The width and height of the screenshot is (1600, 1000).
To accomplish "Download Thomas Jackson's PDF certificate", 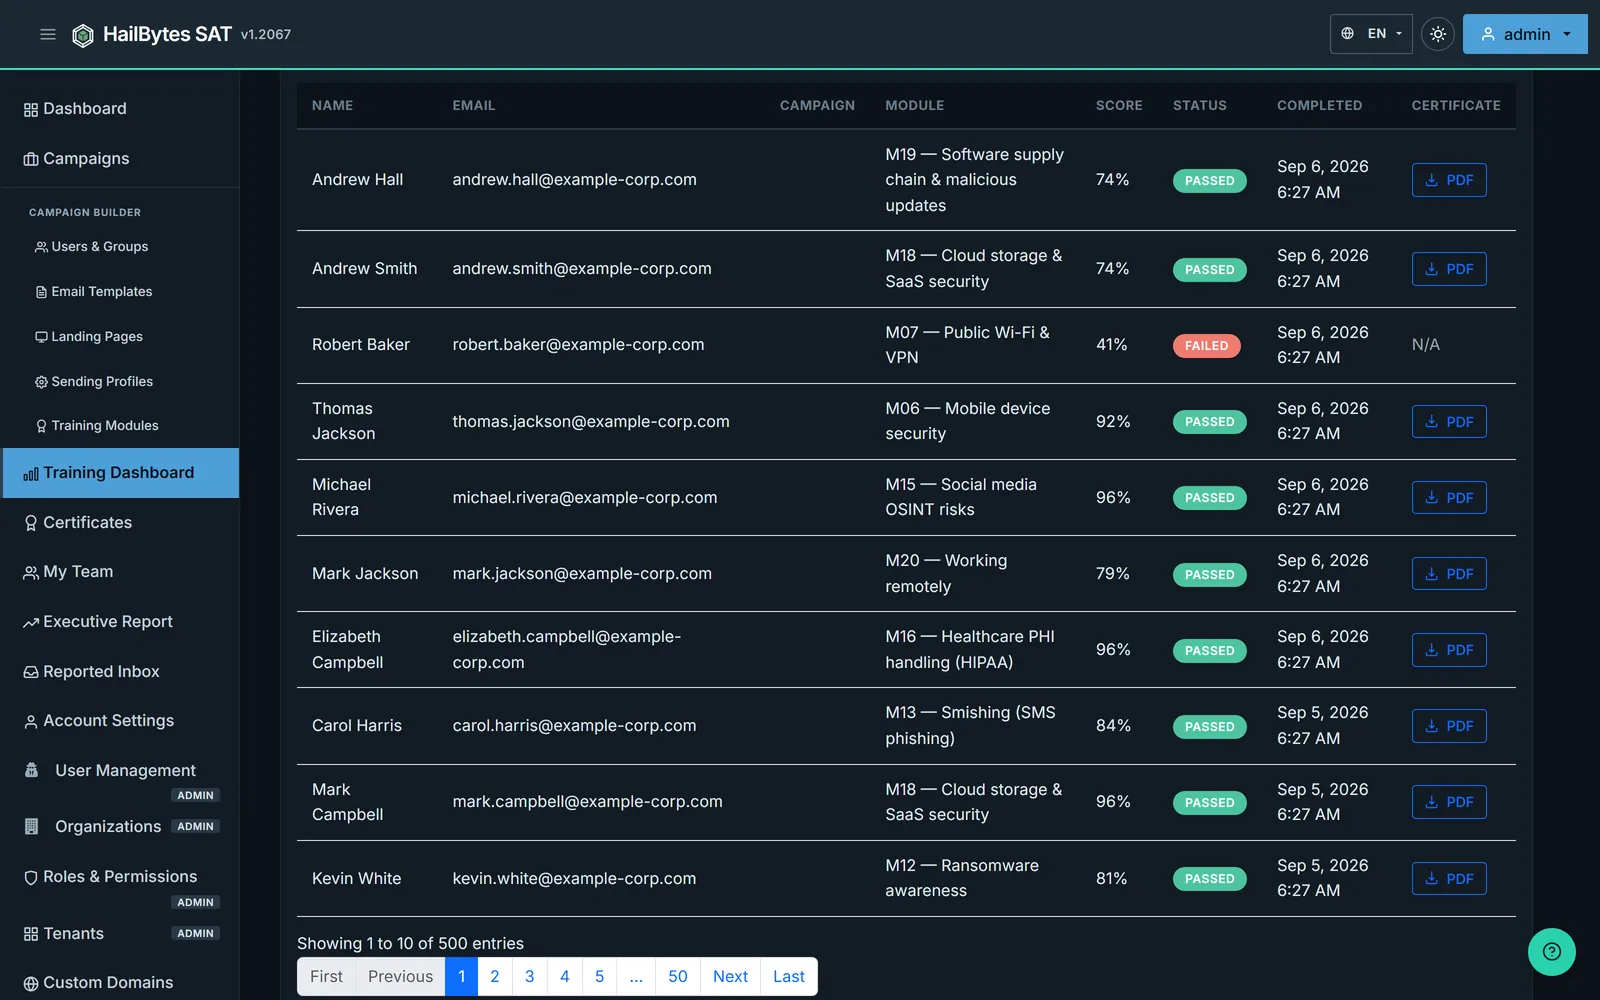I will (1449, 422).
